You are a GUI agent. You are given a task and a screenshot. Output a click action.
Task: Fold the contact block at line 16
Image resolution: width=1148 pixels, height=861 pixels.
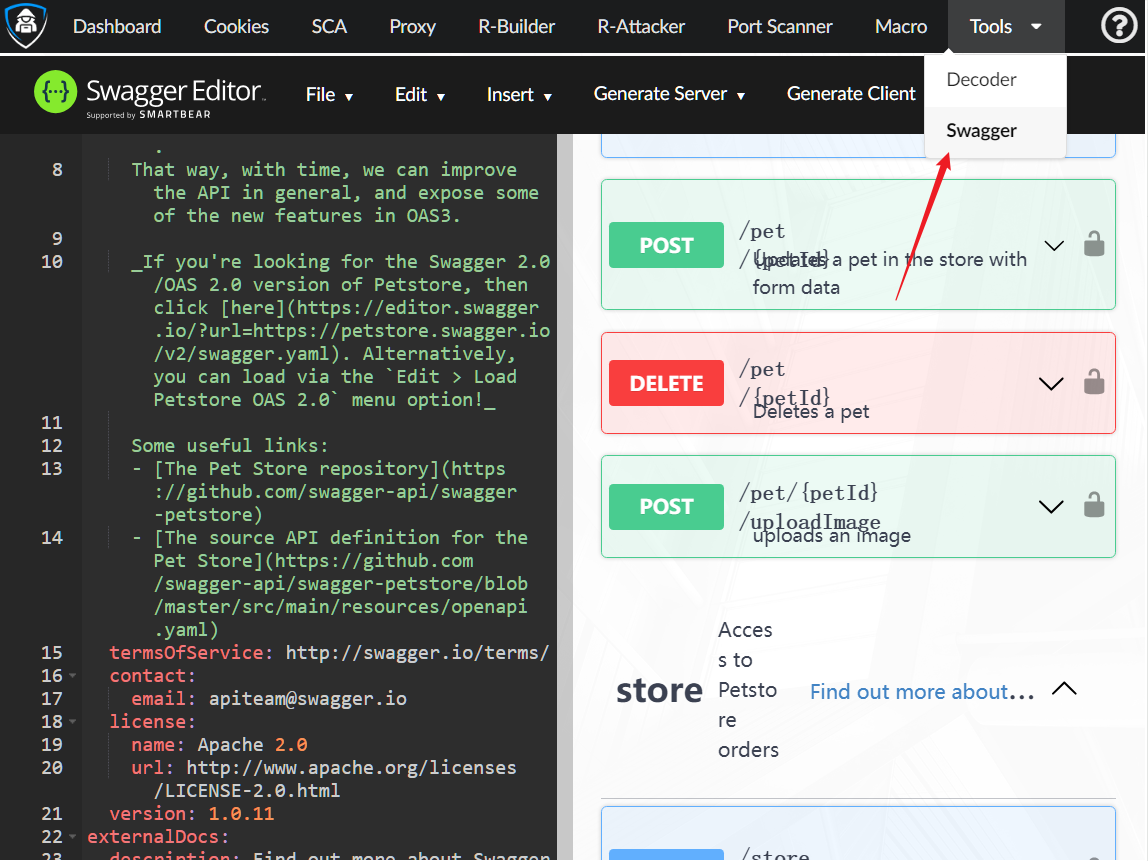pyautogui.click(x=73, y=677)
